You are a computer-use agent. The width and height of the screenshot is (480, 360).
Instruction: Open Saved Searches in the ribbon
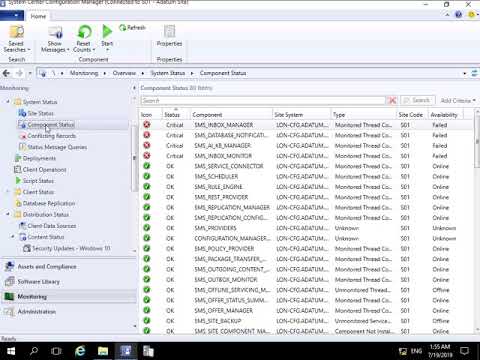click(x=16, y=39)
